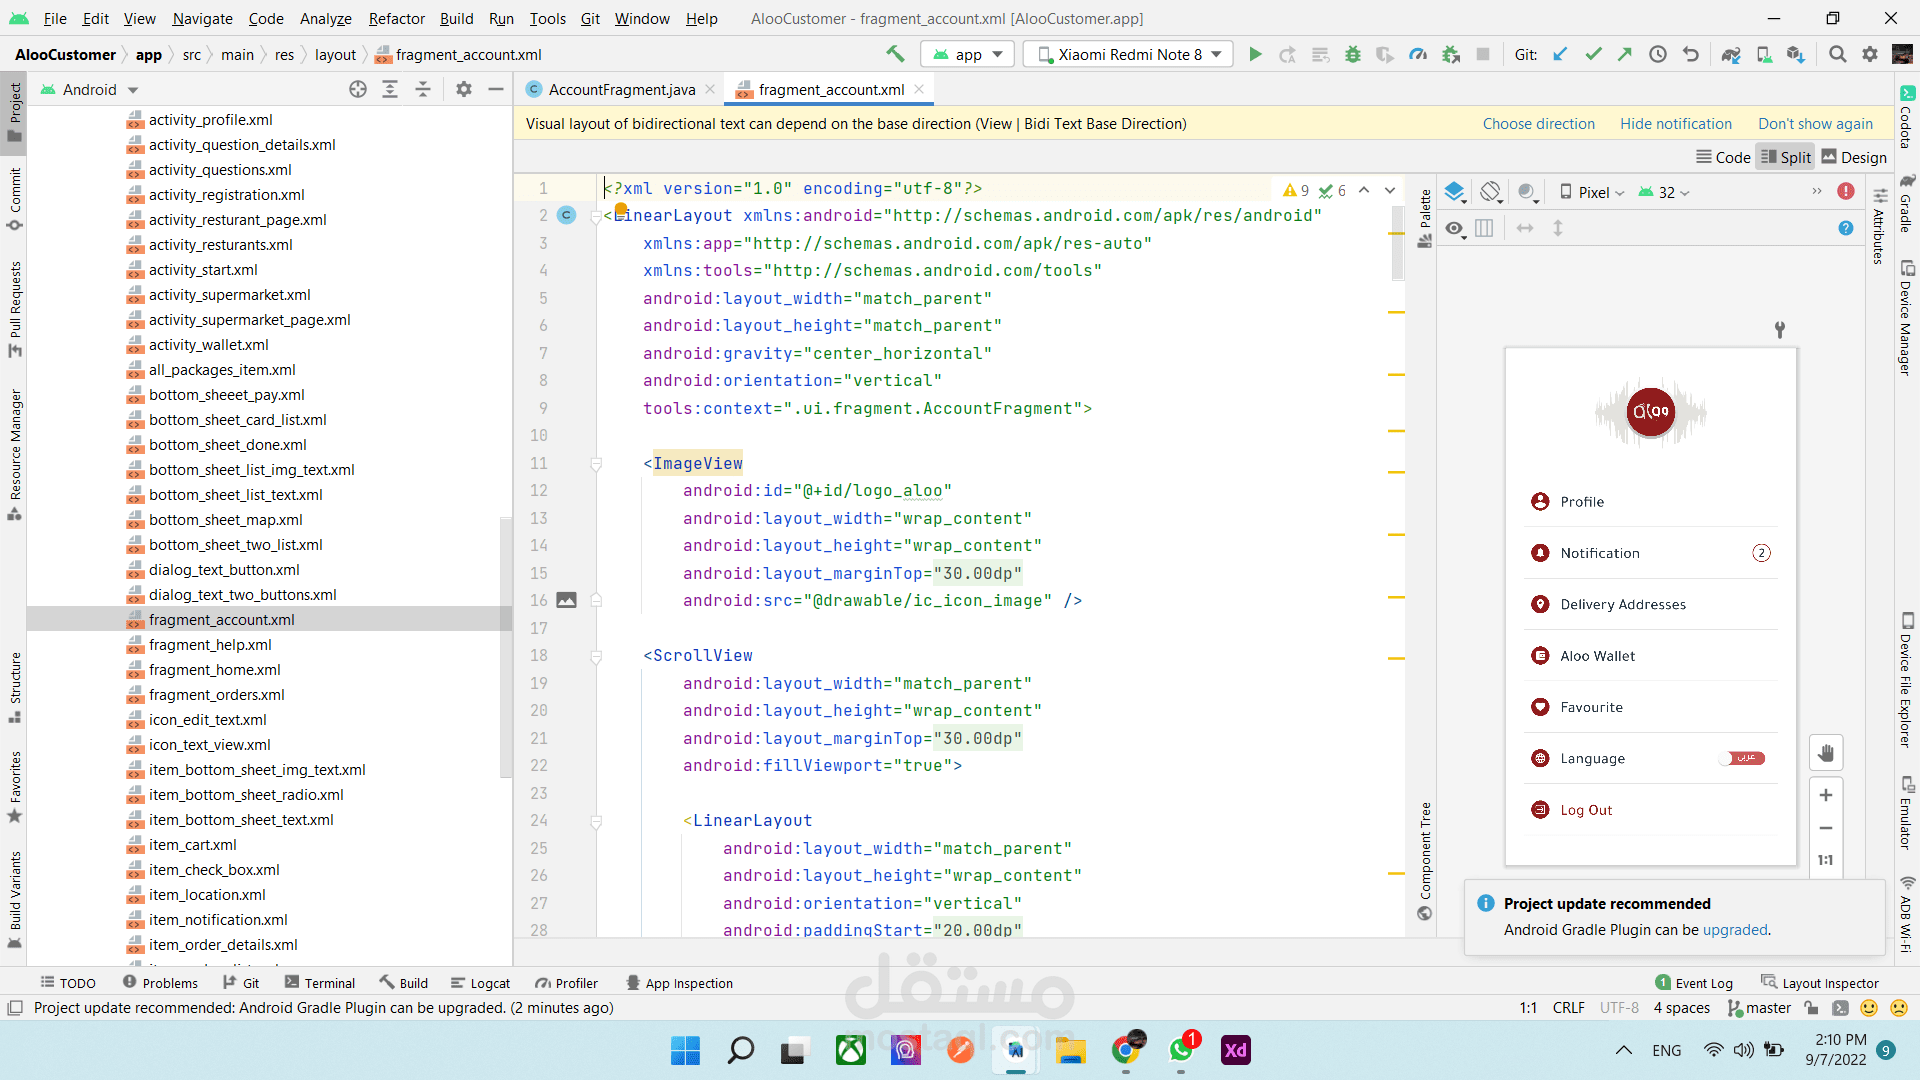Switch to the AccountFragment.java tab
The height and width of the screenshot is (1080, 1920).
pyautogui.click(x=621, y=90)
